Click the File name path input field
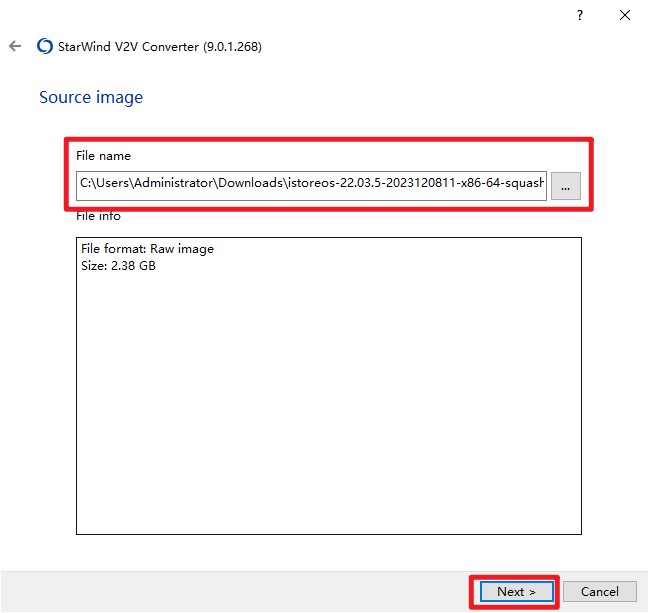 [311, 186]
